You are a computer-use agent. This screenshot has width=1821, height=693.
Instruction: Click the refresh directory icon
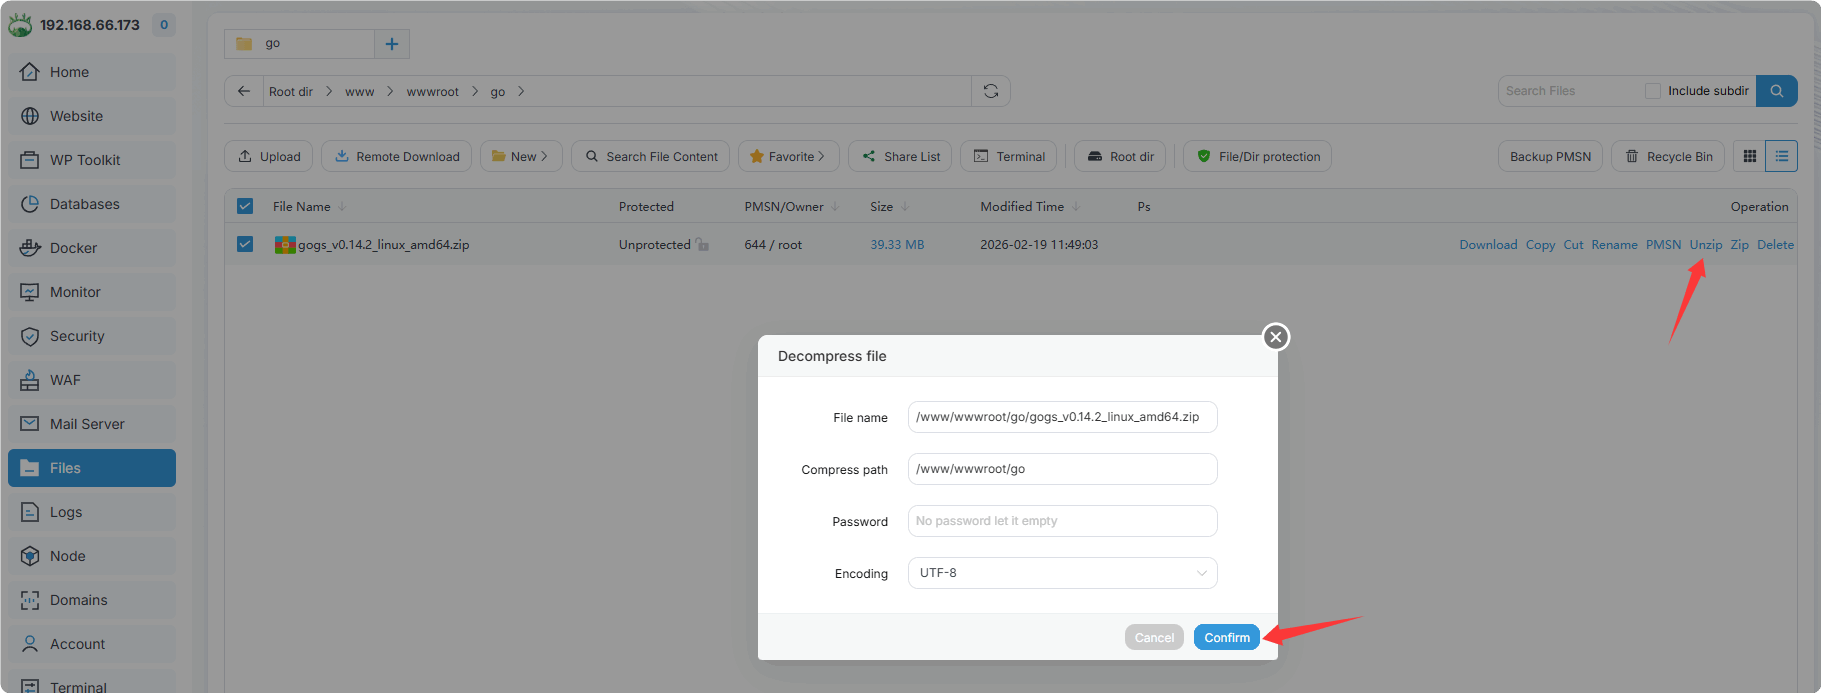pyautogui.click(x=990, y=91)
